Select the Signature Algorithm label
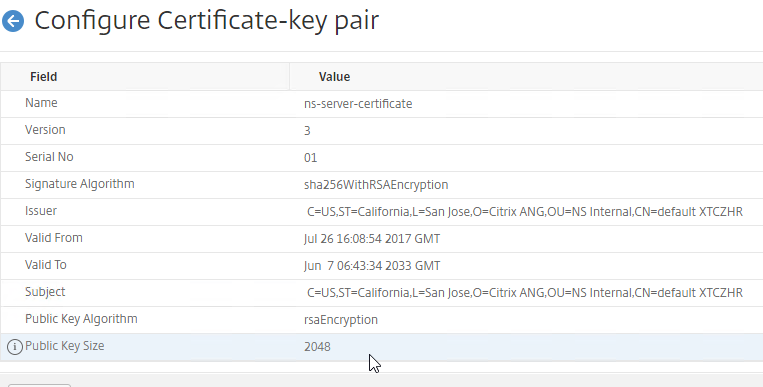 (x=80, y=184)
